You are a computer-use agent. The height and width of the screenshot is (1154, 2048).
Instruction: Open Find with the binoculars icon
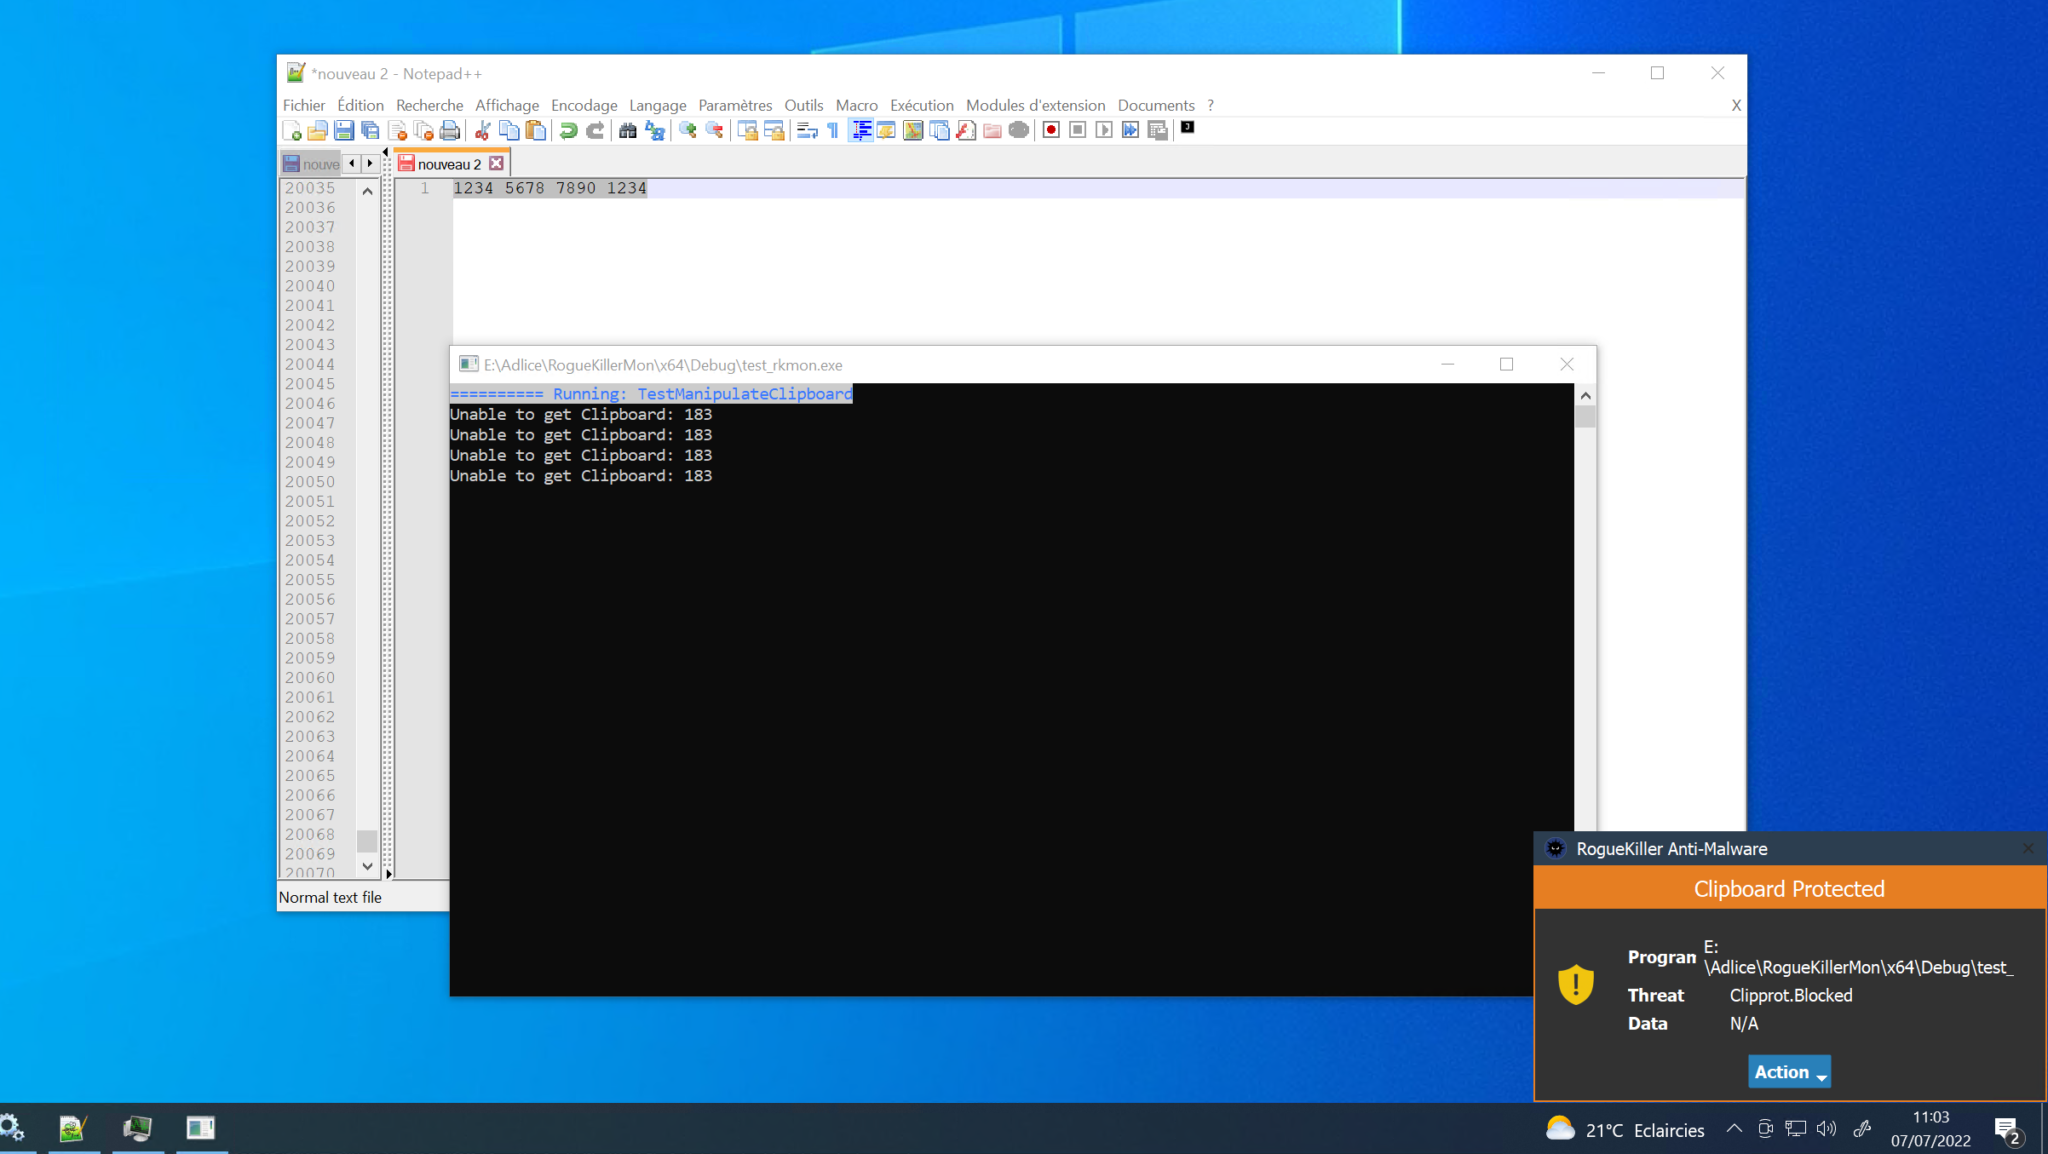pyautogui.click(x=627, y=130)
